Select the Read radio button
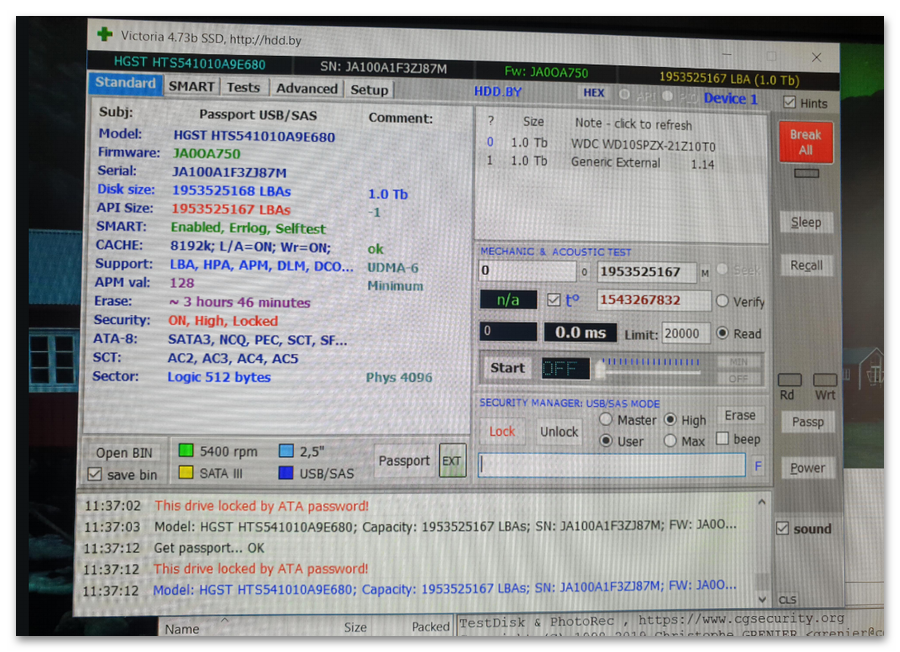This screenshot has height=652, width=900. pos(723,333)
